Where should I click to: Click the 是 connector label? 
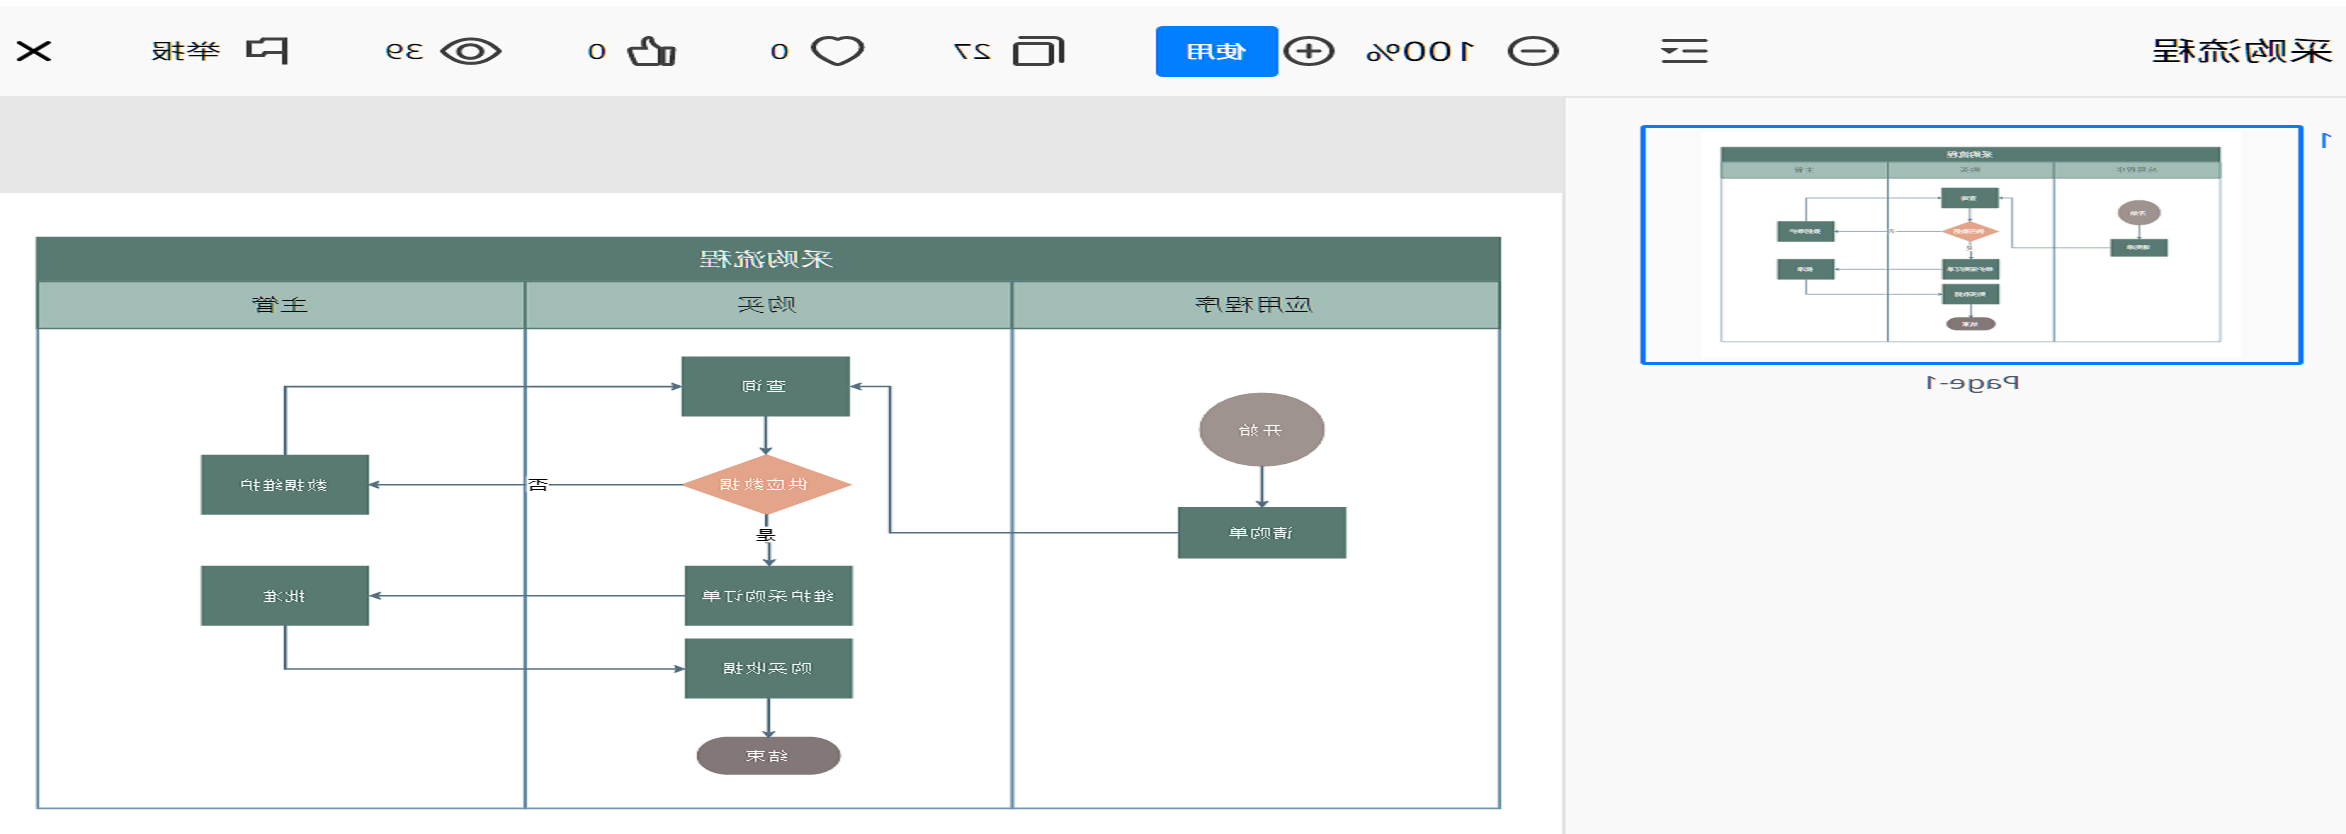[x=766, y=535]
